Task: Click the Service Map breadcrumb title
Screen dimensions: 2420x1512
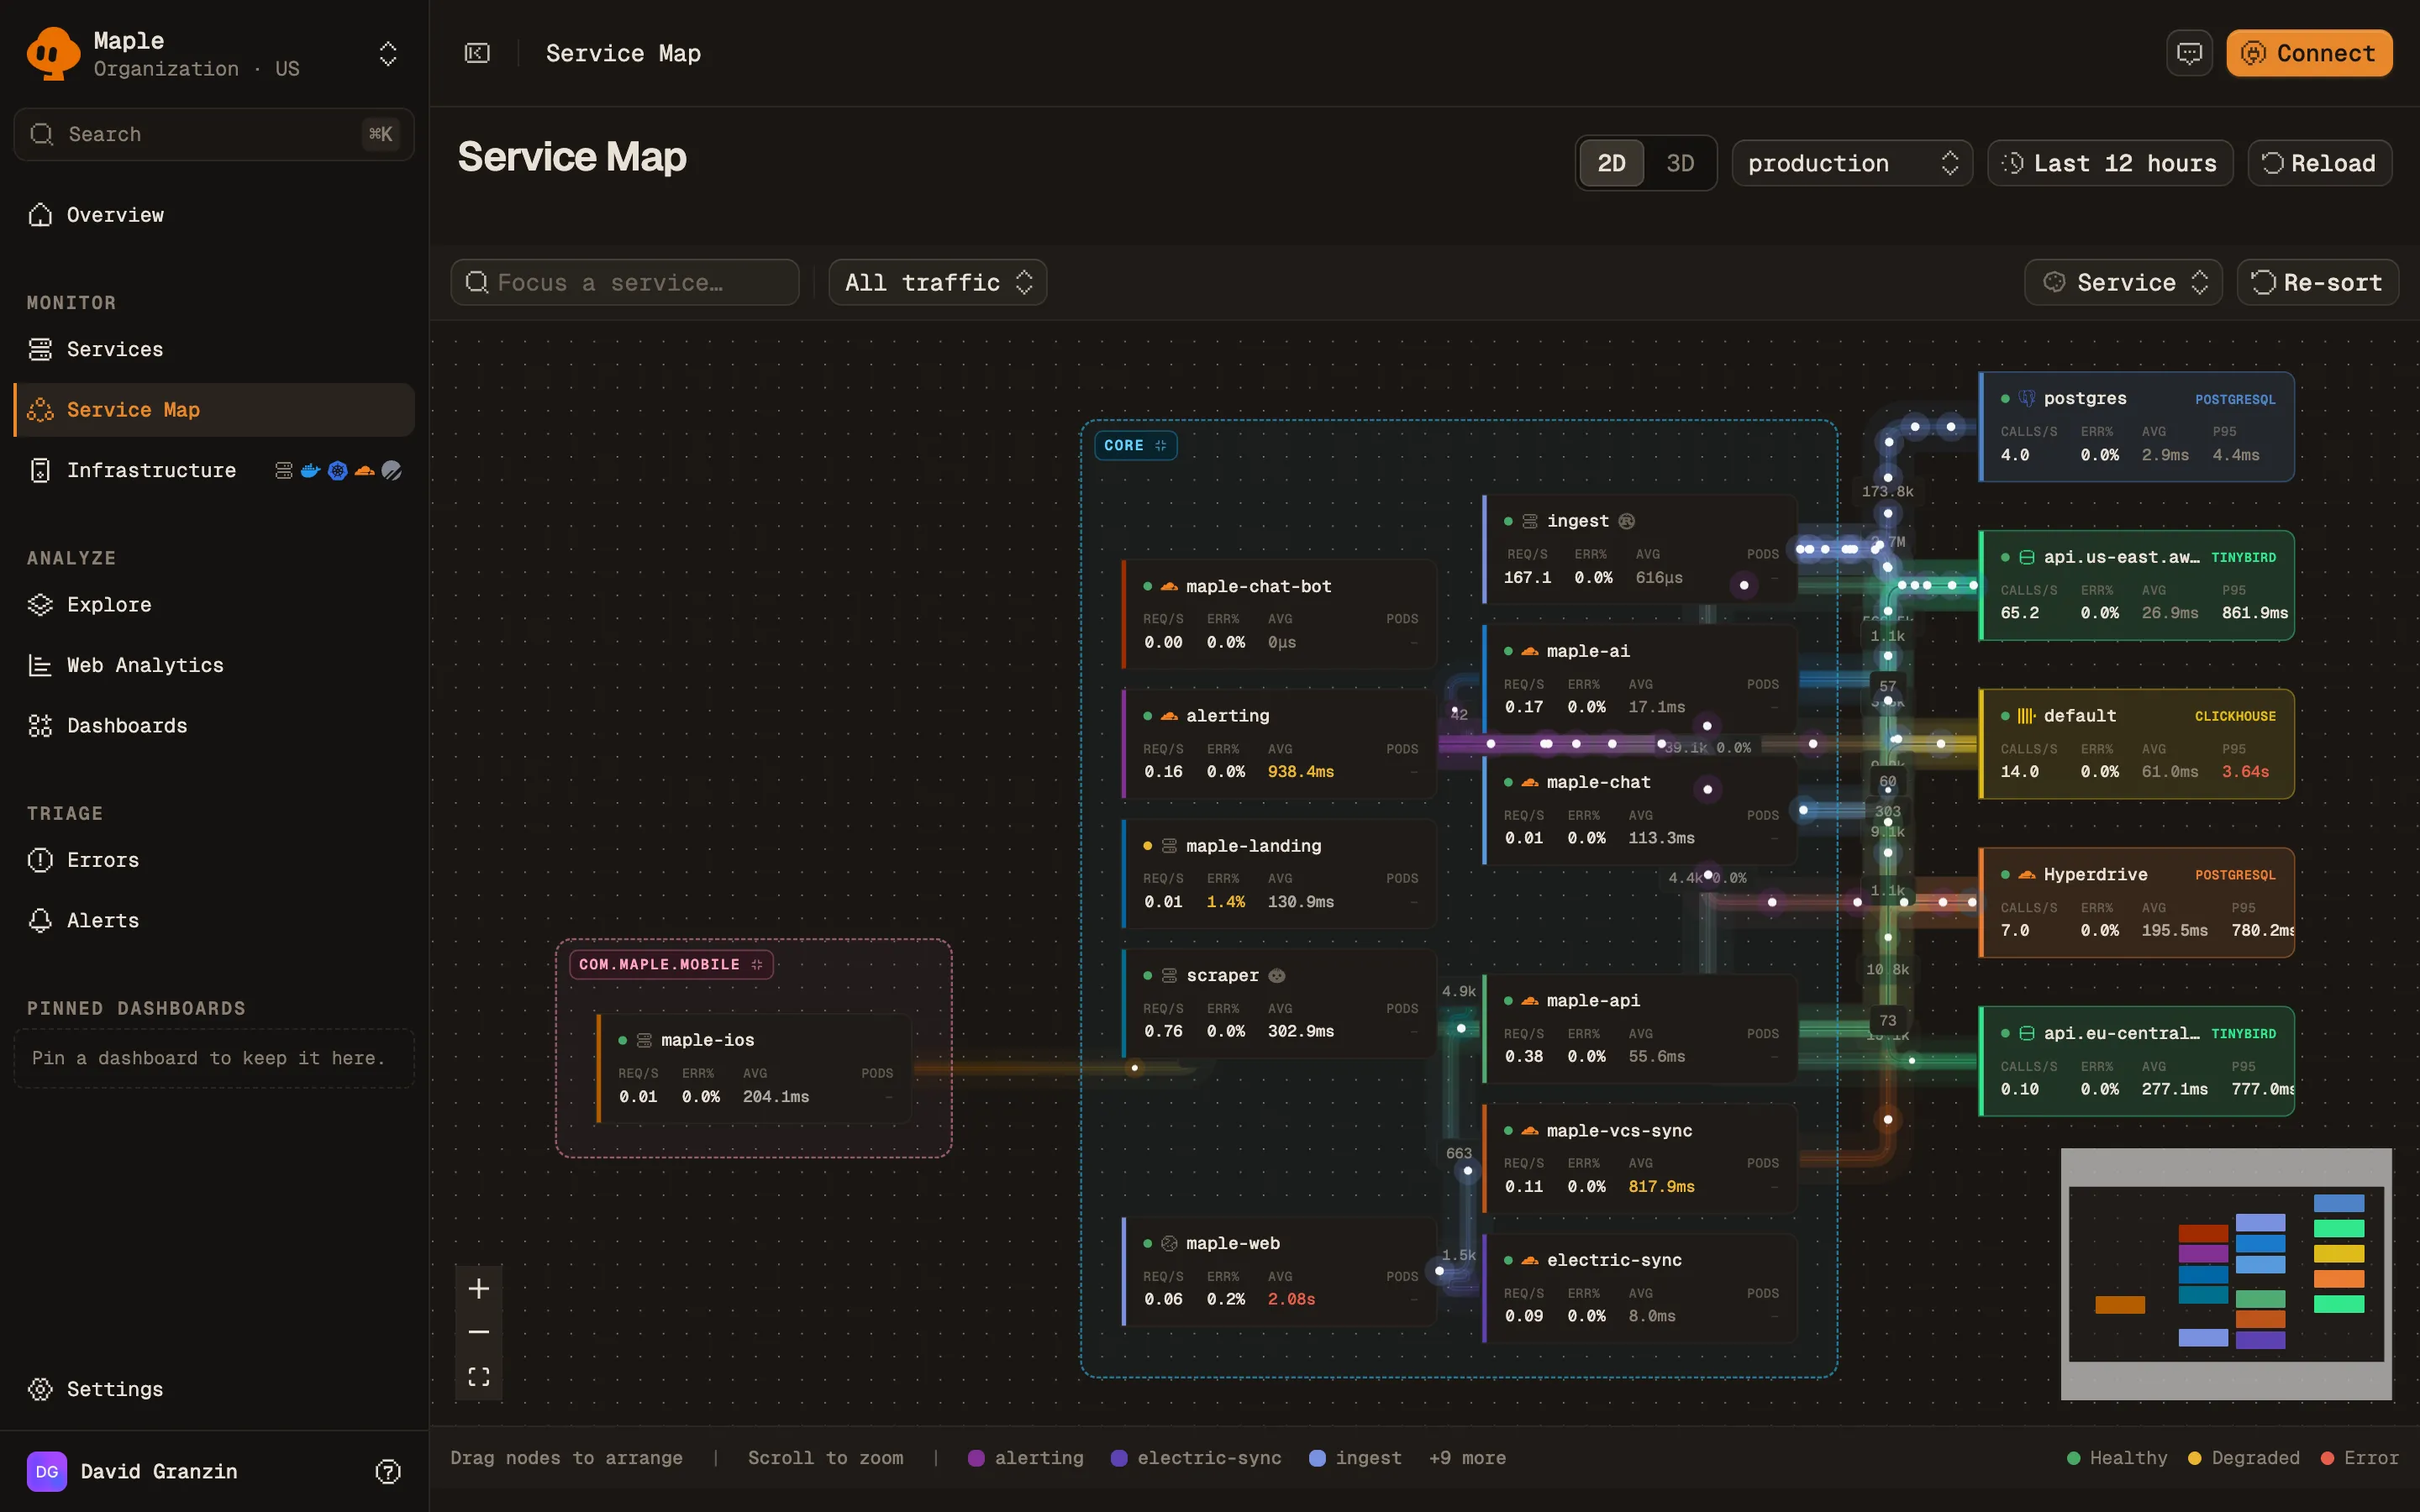Action: pos(623,53)
